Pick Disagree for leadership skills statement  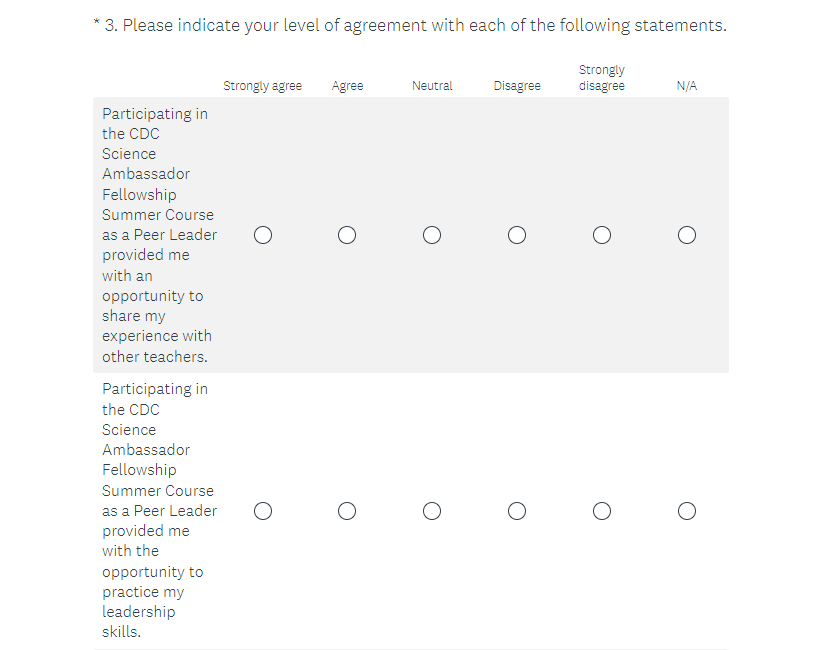click(x=517, y=511)
